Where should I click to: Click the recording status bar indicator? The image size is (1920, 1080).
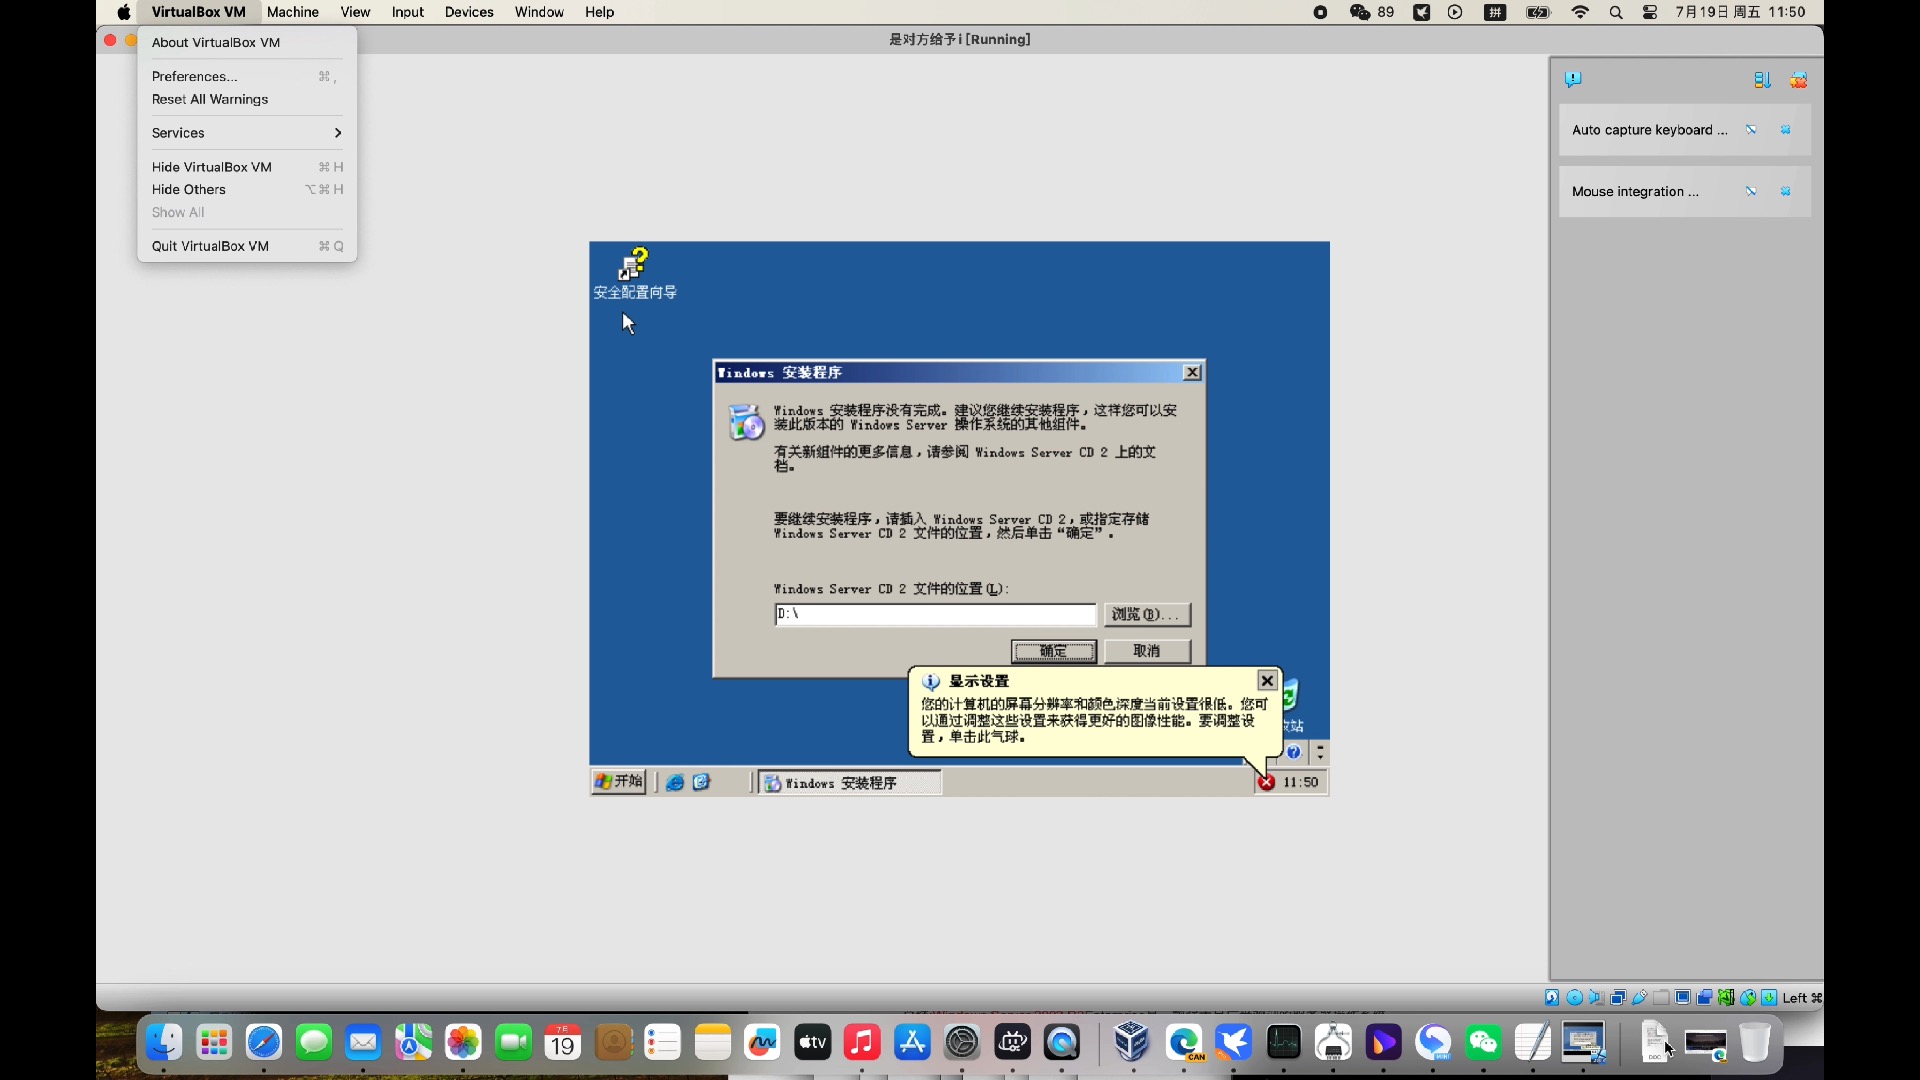[x=1705, y=997]
